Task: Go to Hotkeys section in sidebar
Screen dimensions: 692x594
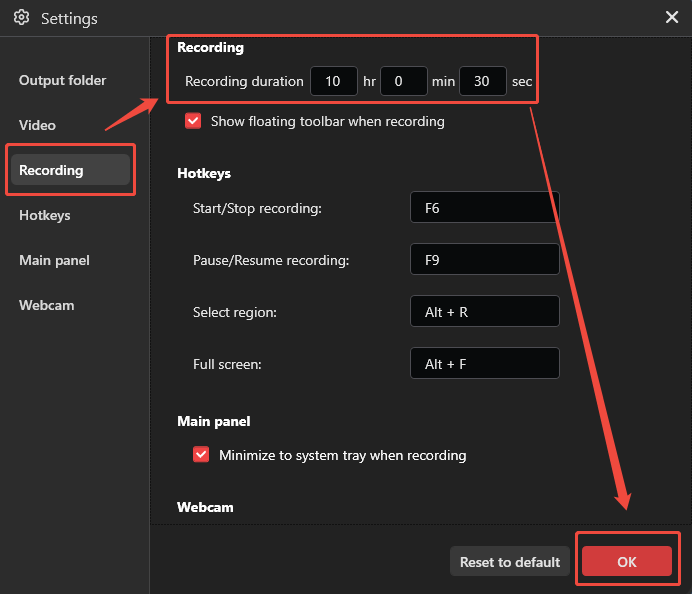Action: pos(45,215)
